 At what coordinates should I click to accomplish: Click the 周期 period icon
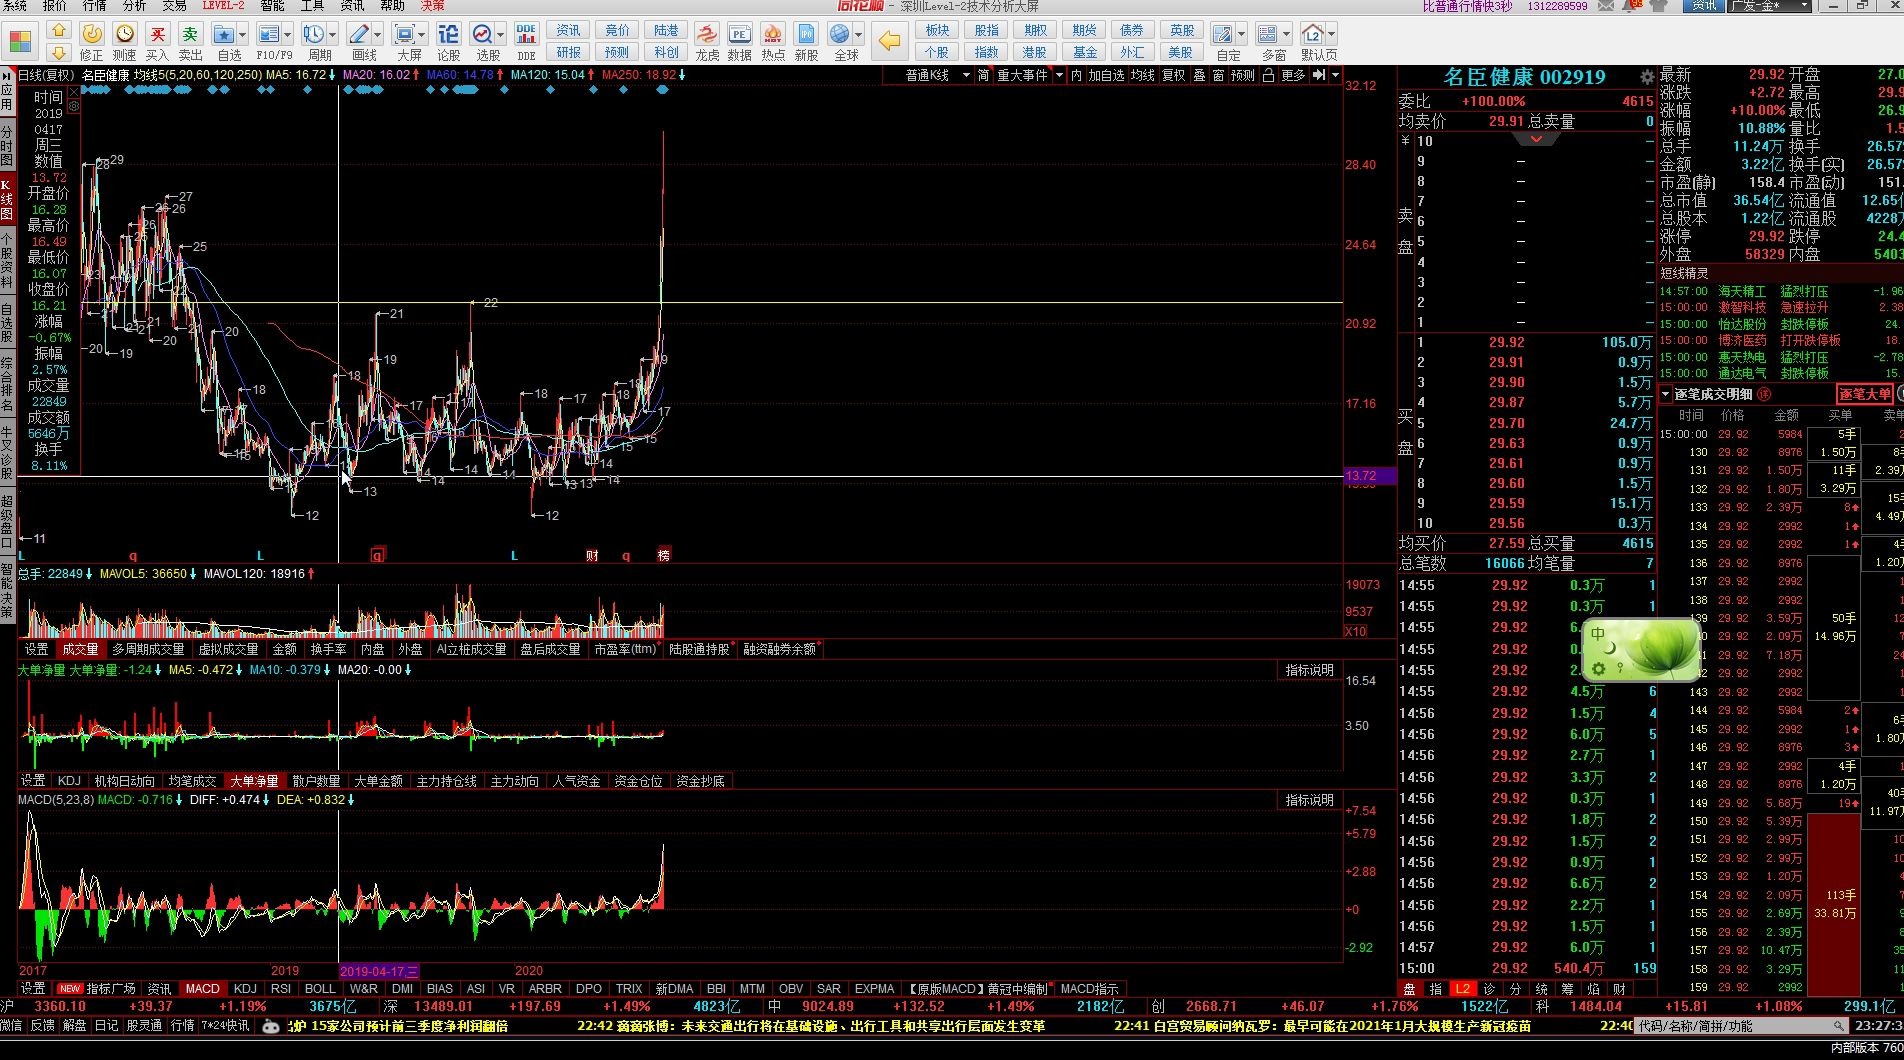[314, 34]
